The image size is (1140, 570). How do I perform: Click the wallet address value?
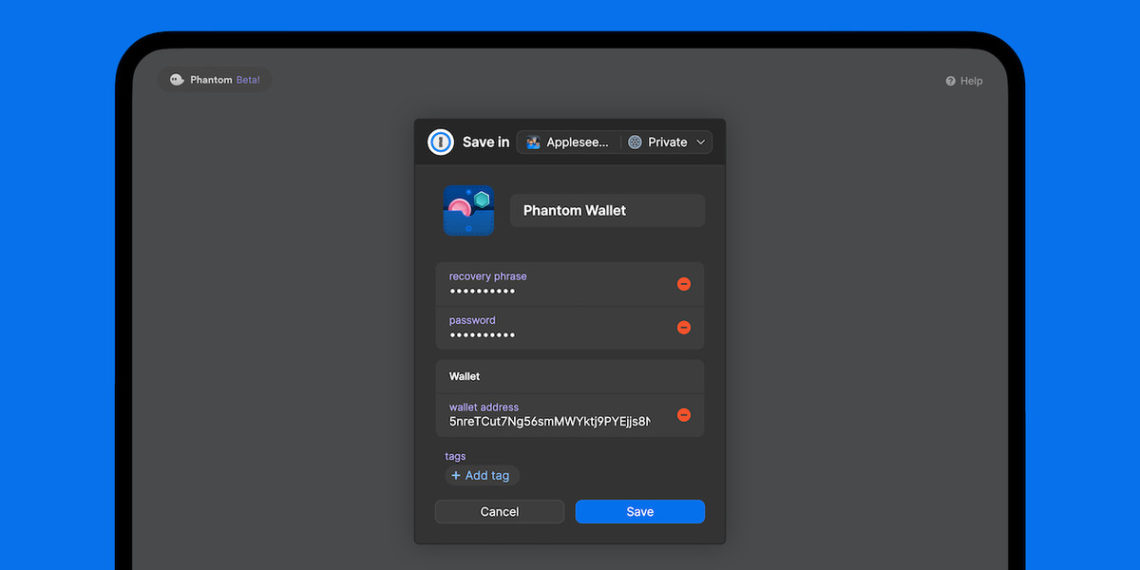click(550, 421)
